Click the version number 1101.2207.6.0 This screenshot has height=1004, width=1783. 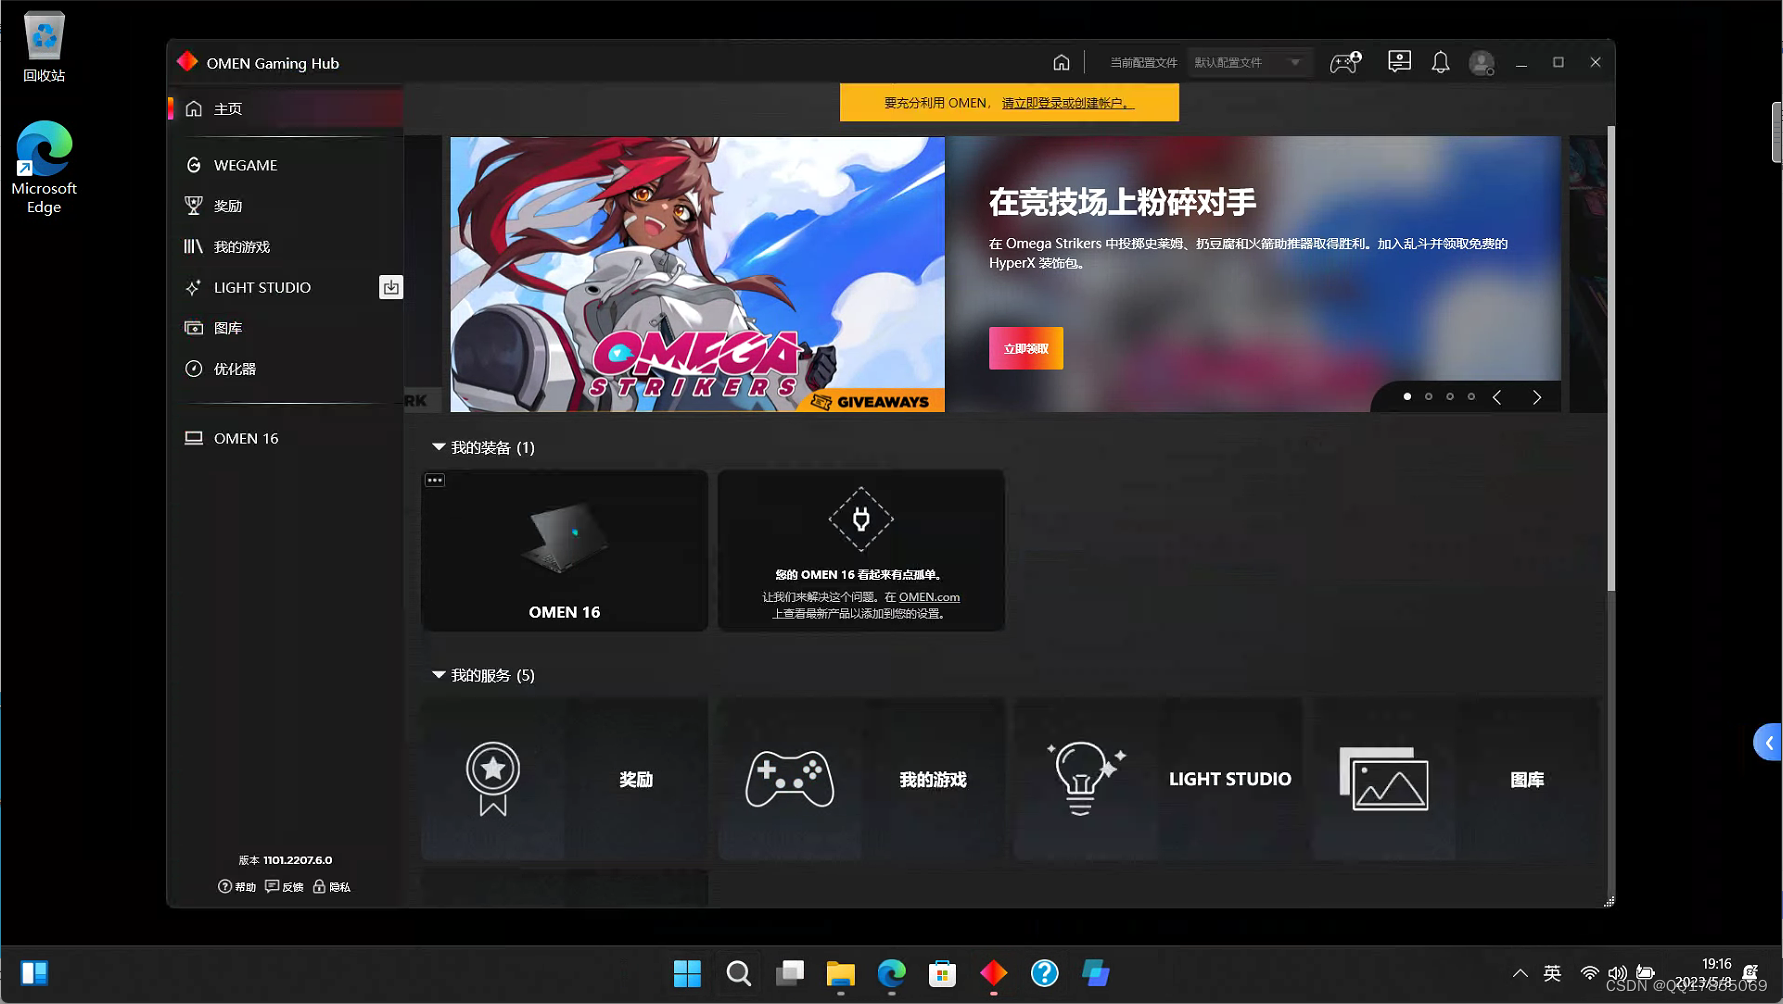pos(297,860)
